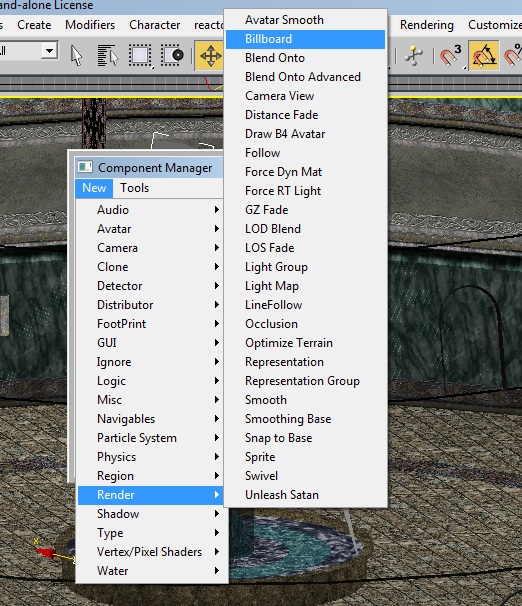Screen dimensions: 522x606
Task: Open Tools menu in Component Manager
Action: click(134, 188)
